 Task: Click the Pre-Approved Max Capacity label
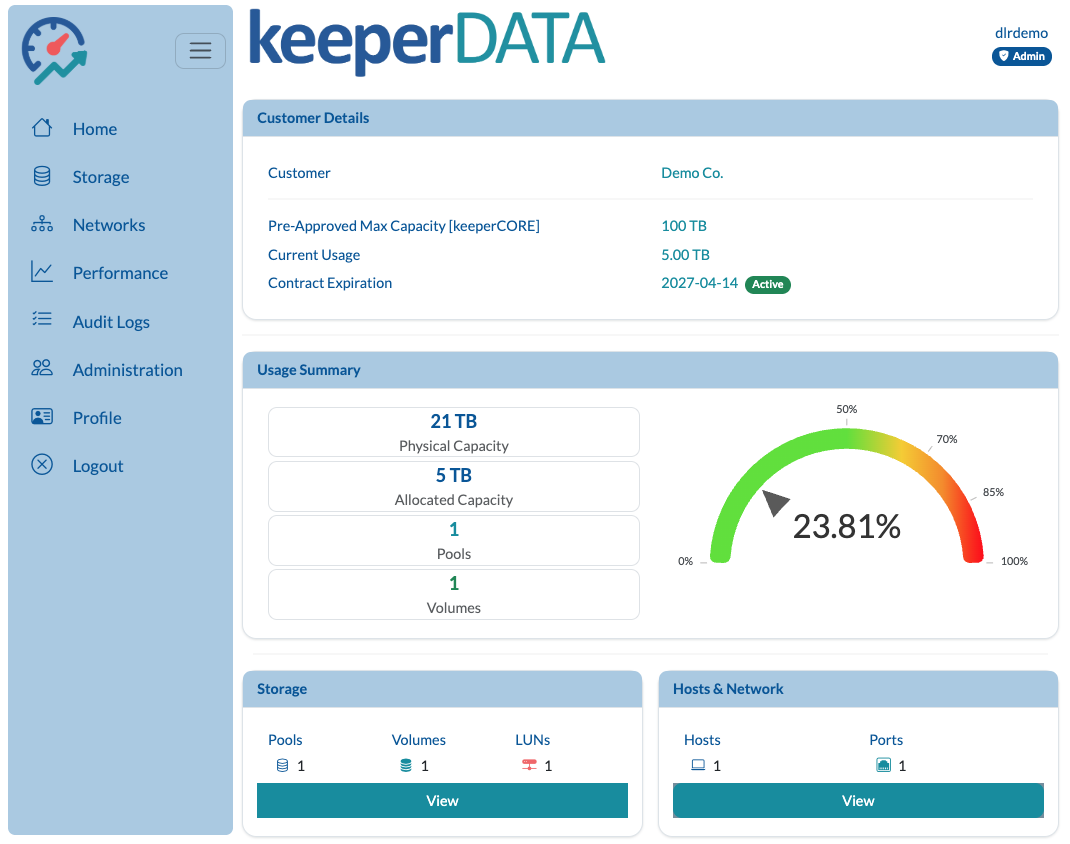(404, 226)
